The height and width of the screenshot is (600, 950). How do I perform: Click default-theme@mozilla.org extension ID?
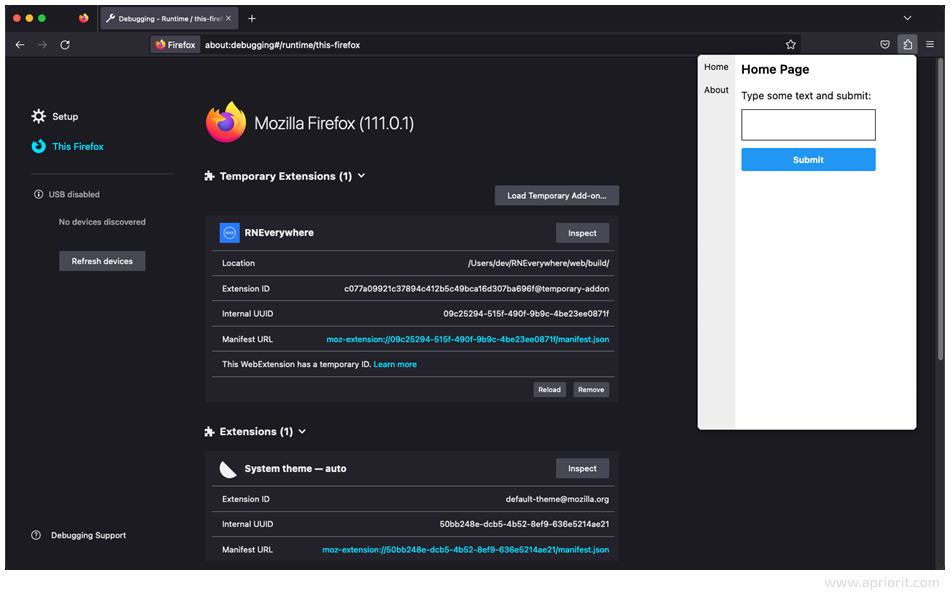[x=557, y=499]
